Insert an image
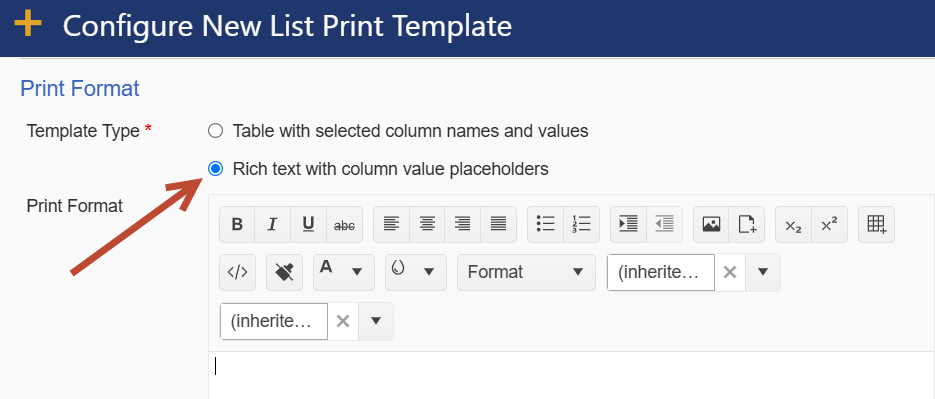The height and width of the screenshot is (399, 935). [x=711, y=224]
